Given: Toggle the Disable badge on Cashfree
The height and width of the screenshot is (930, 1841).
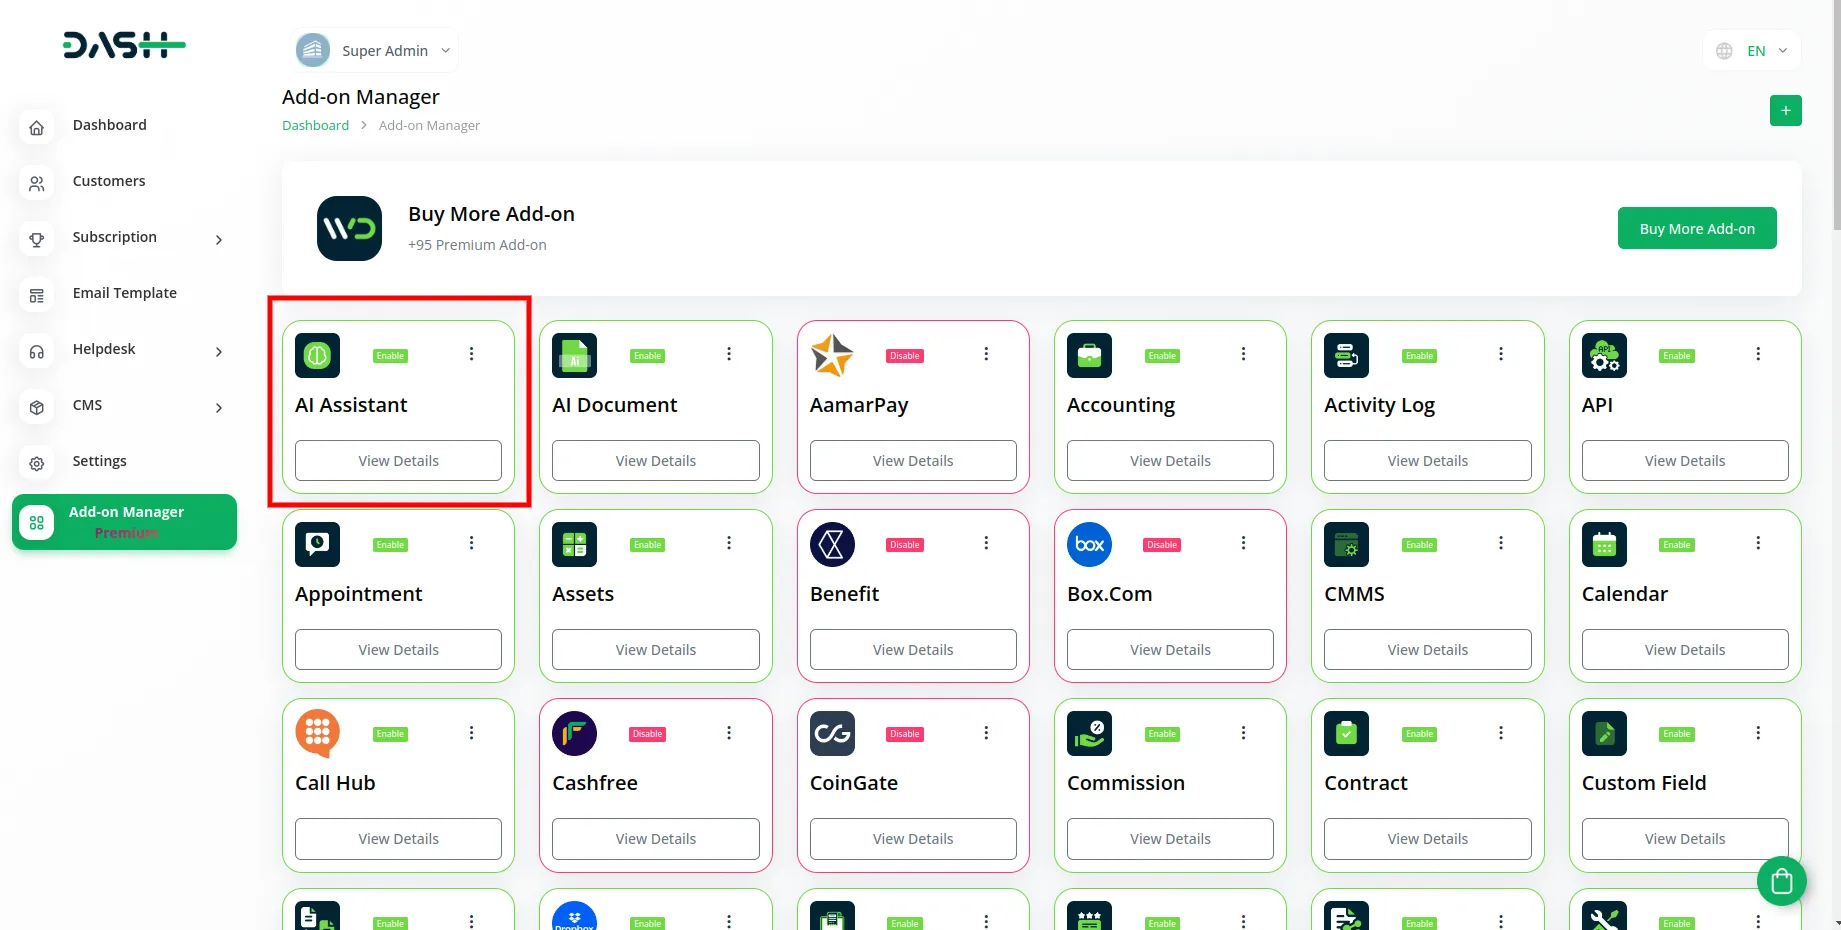Looking at the screenshot, I should [647, 734].
